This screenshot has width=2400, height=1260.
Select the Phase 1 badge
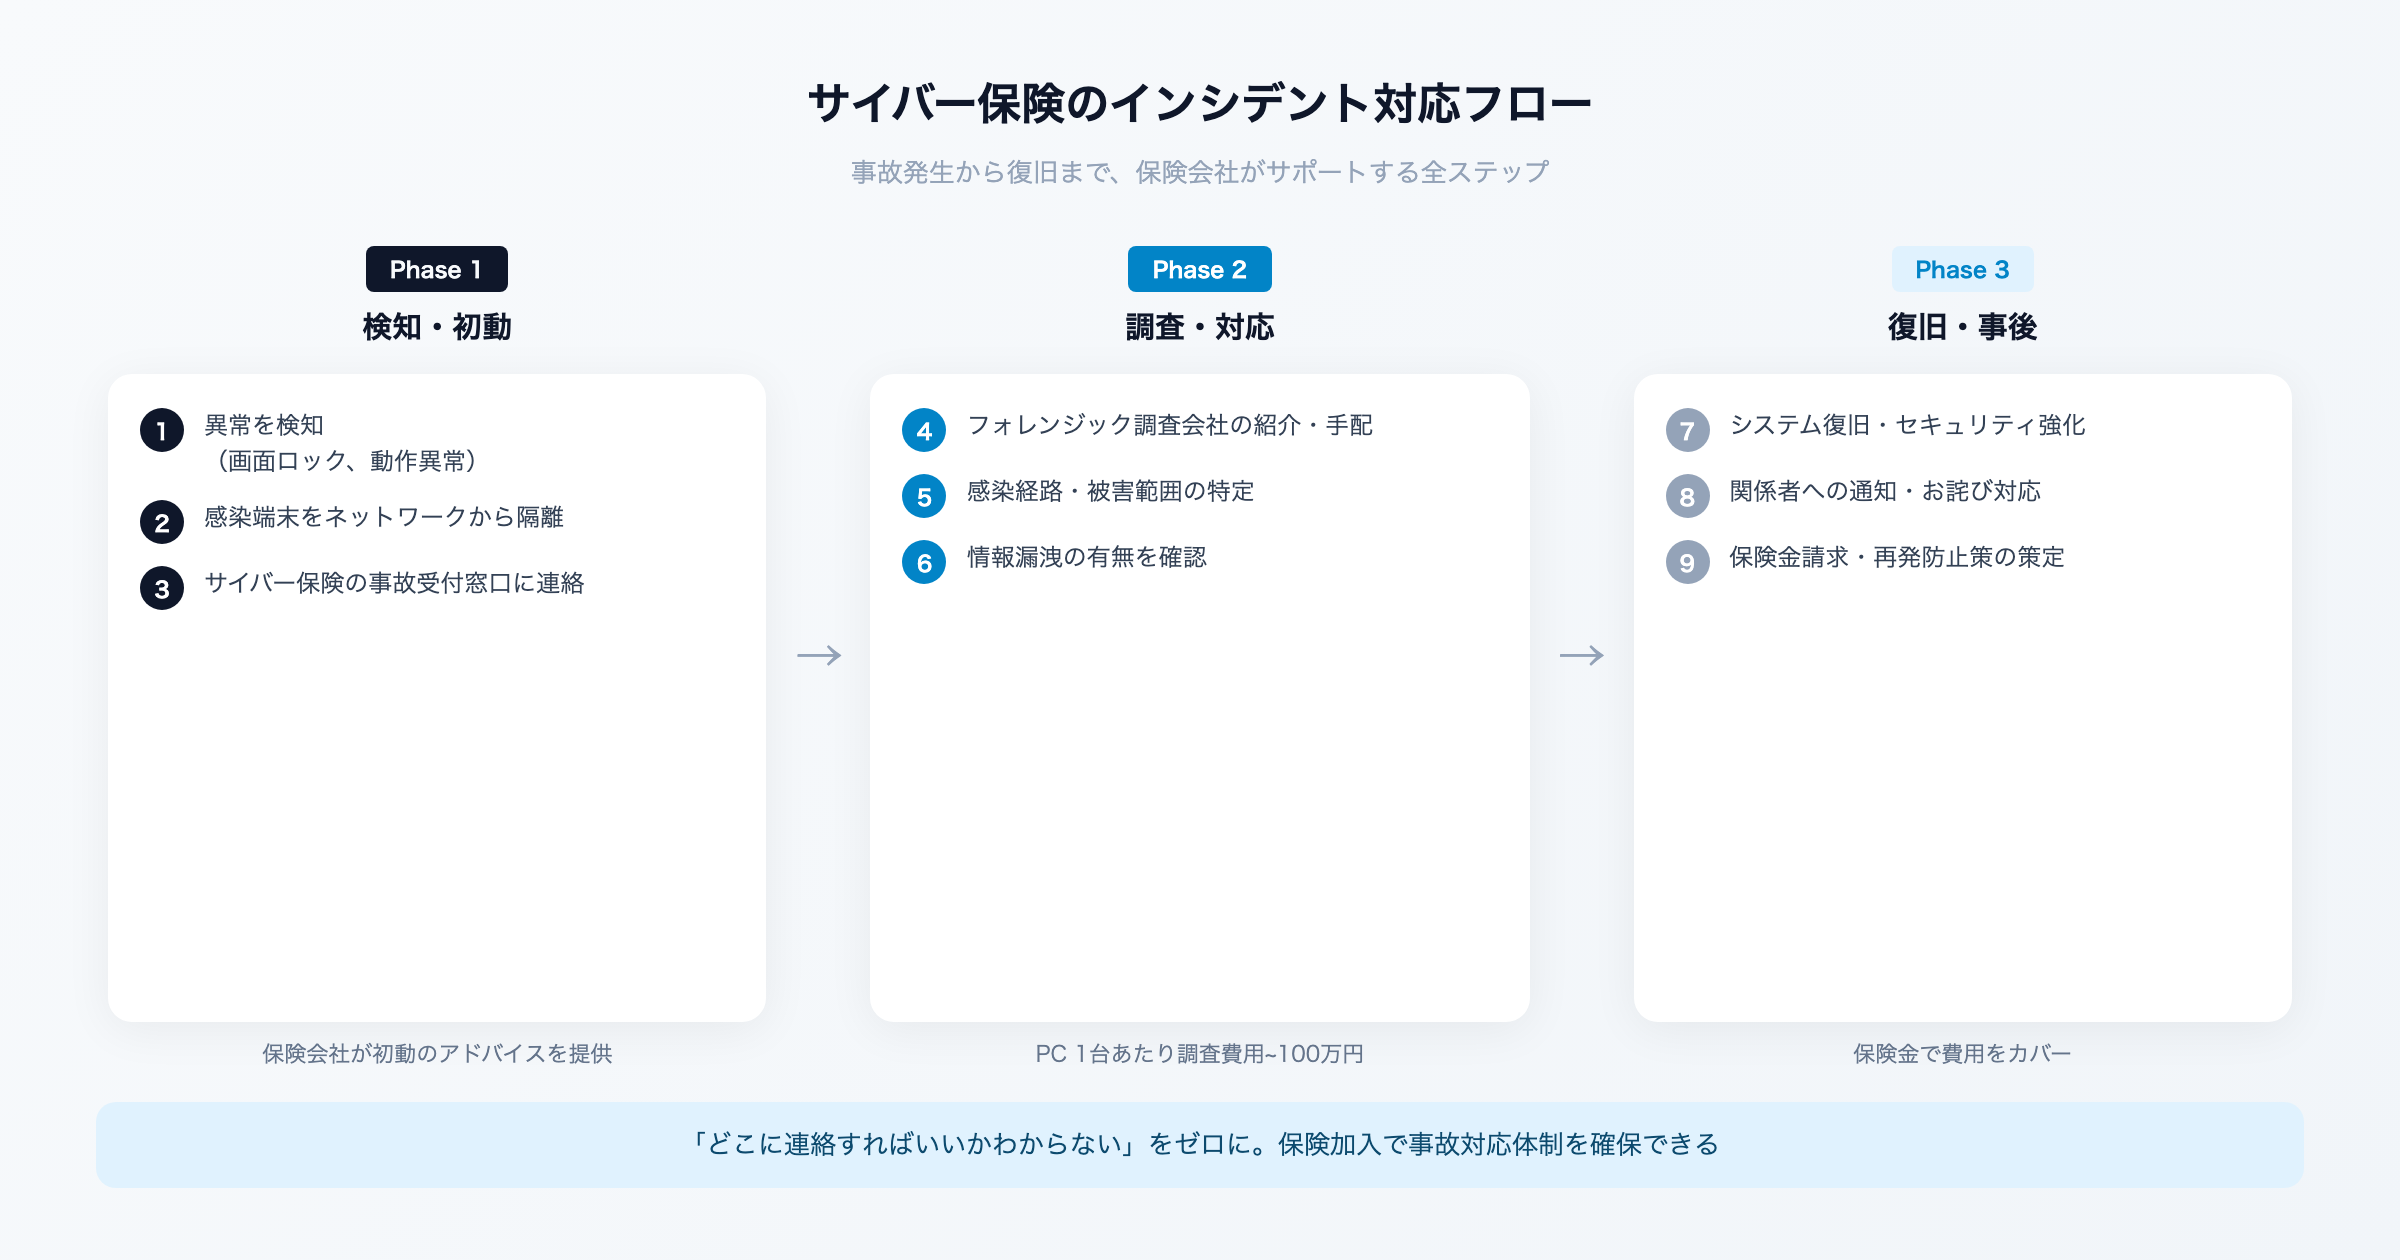(436, 268)
